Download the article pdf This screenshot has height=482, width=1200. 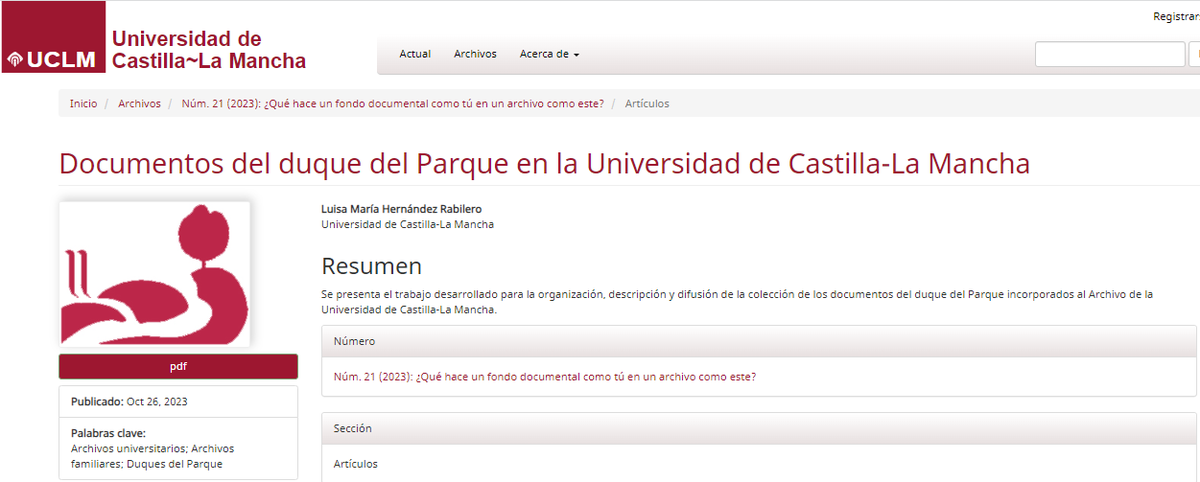click(178, 366)
